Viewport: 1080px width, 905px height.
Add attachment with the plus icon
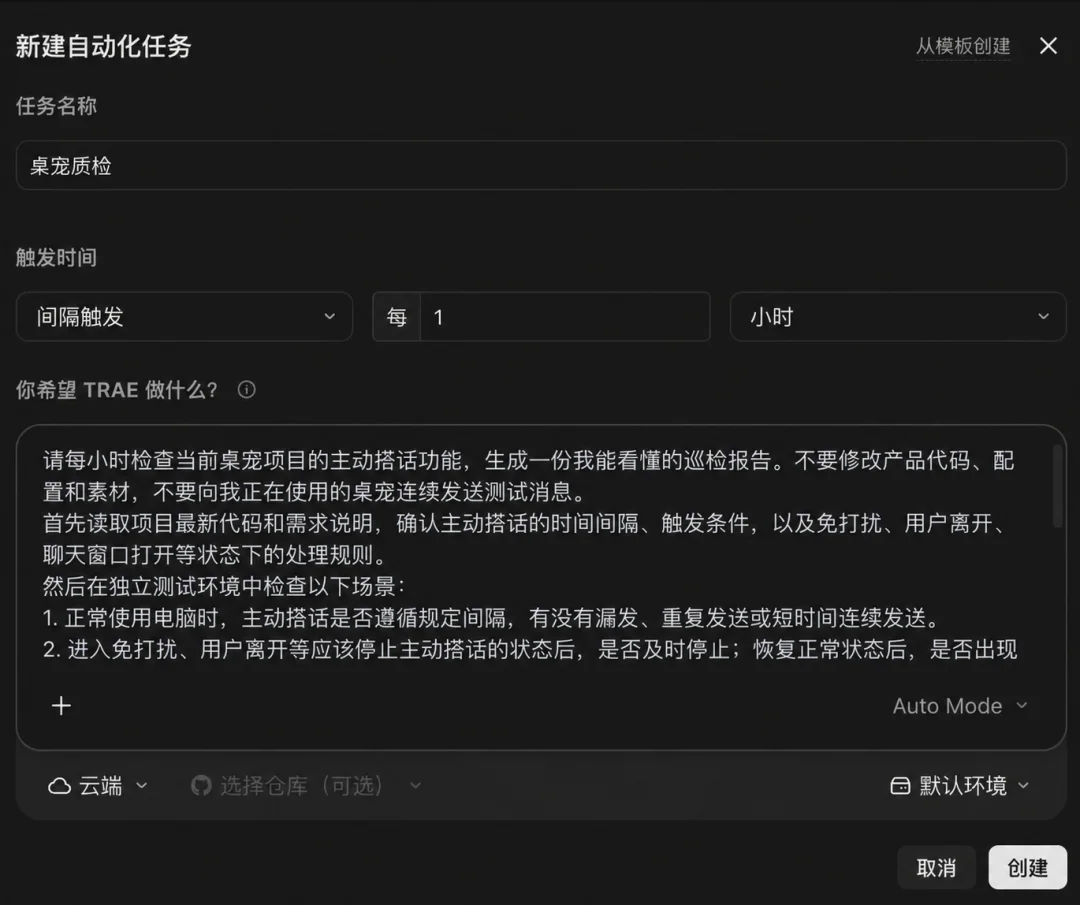click(x=61, y=705)
